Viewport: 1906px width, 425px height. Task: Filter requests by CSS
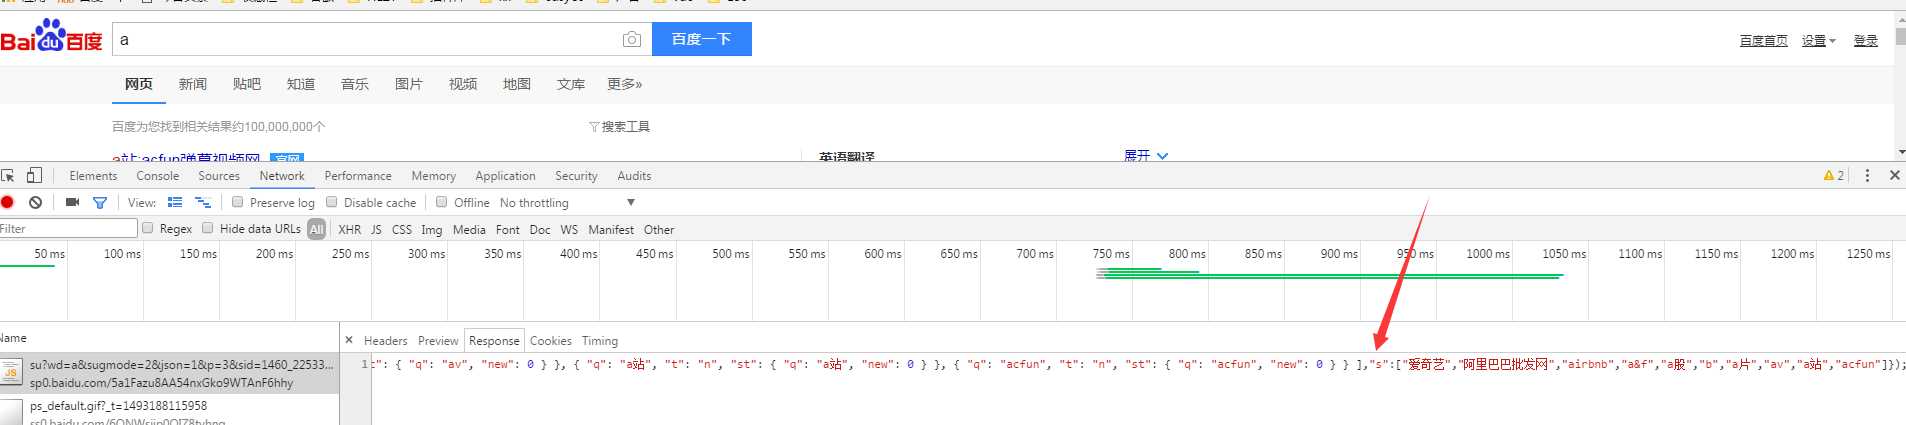point(402,229)
